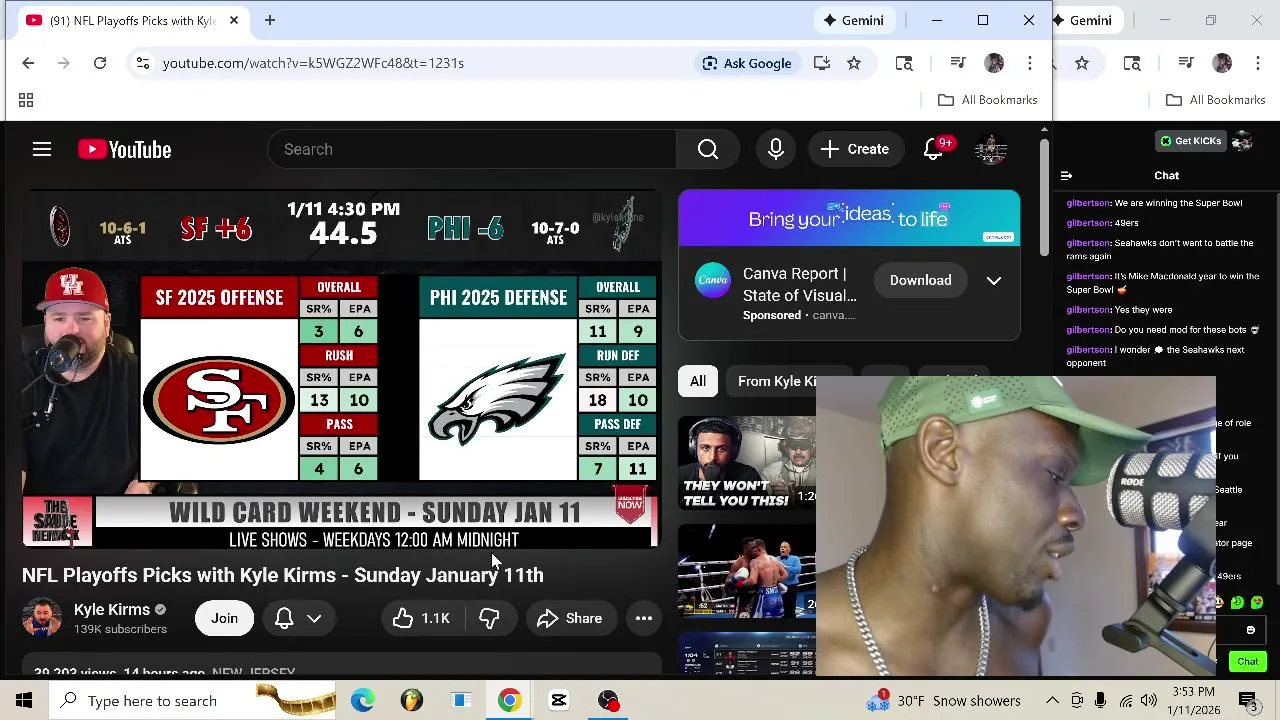The image size is (1280, 720).
Task: Expand notification bell dropdown beside Join
Action: (x=298, y=618)
